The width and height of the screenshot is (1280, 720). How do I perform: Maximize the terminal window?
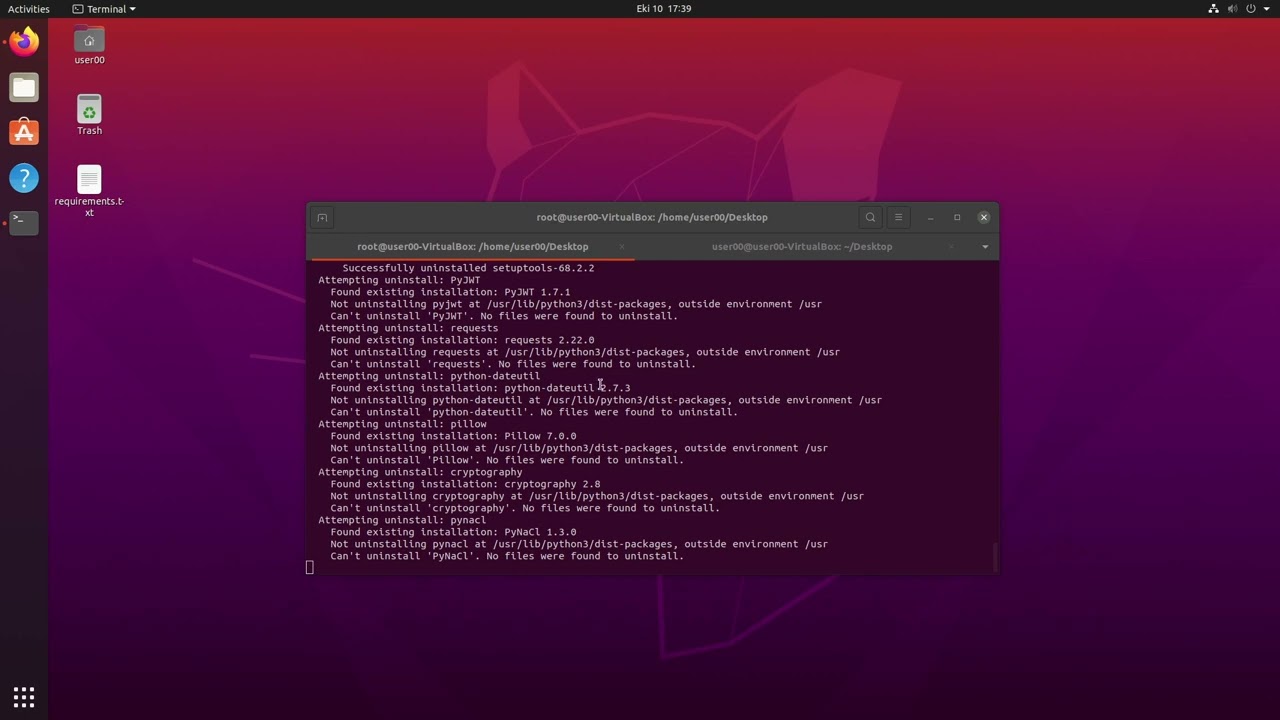tap(957, 217)
